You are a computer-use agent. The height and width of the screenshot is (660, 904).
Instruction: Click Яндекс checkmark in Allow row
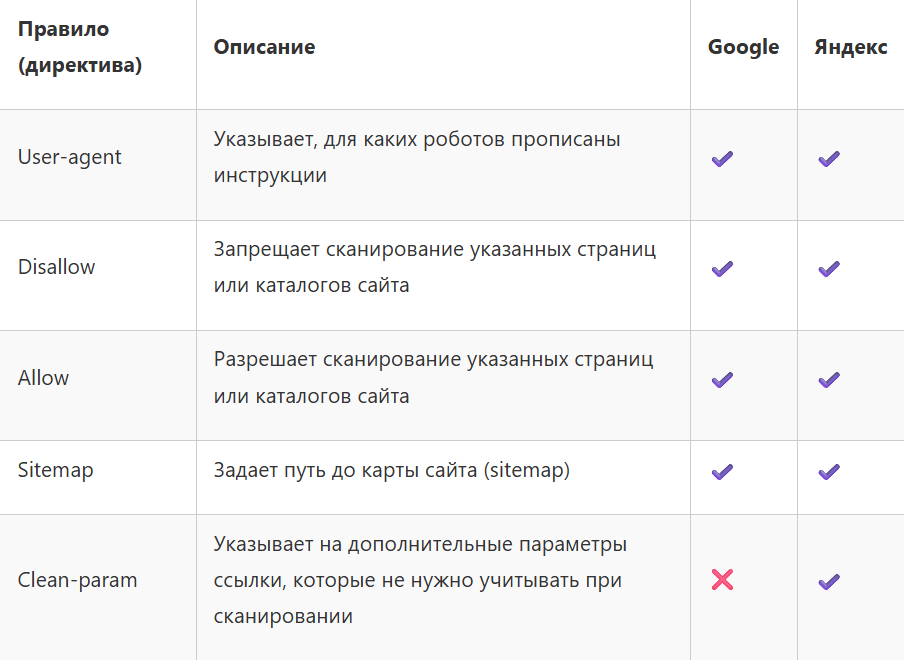pyautogui.click(x=828, y=380)
